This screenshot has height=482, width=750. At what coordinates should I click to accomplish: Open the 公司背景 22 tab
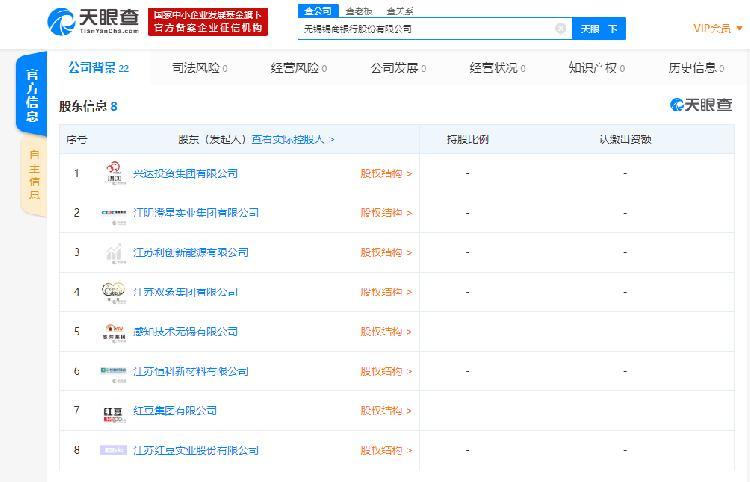(99, 68)
